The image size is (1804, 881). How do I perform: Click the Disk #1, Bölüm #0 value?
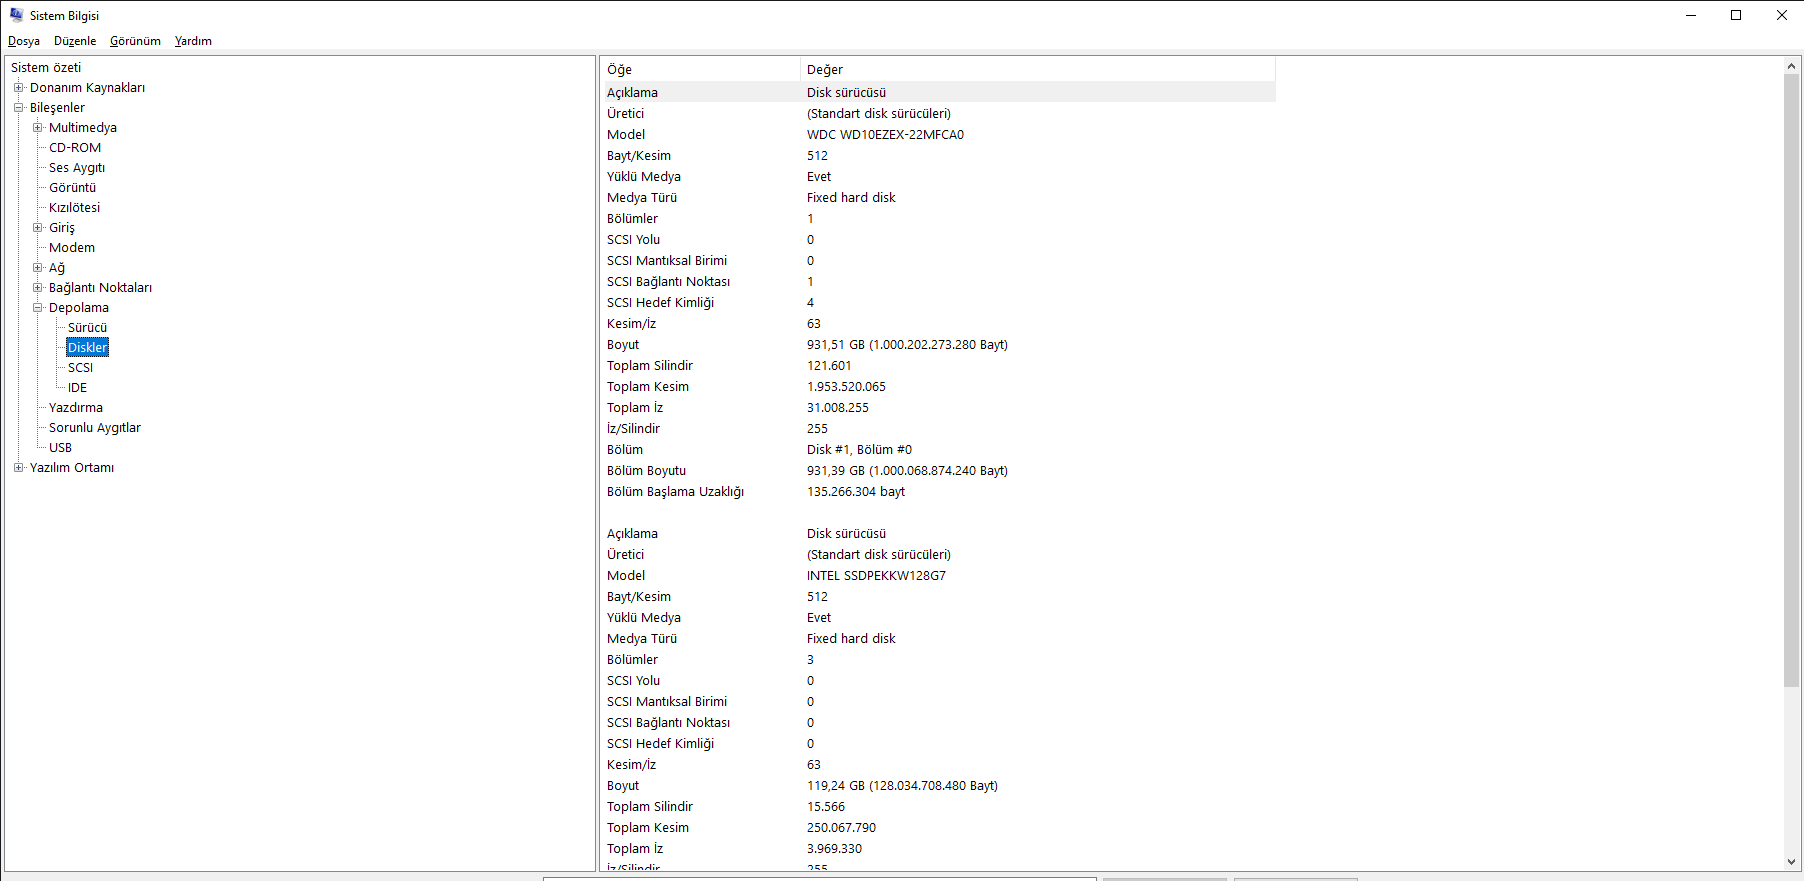pyautogui.click(x=859, y=450)
